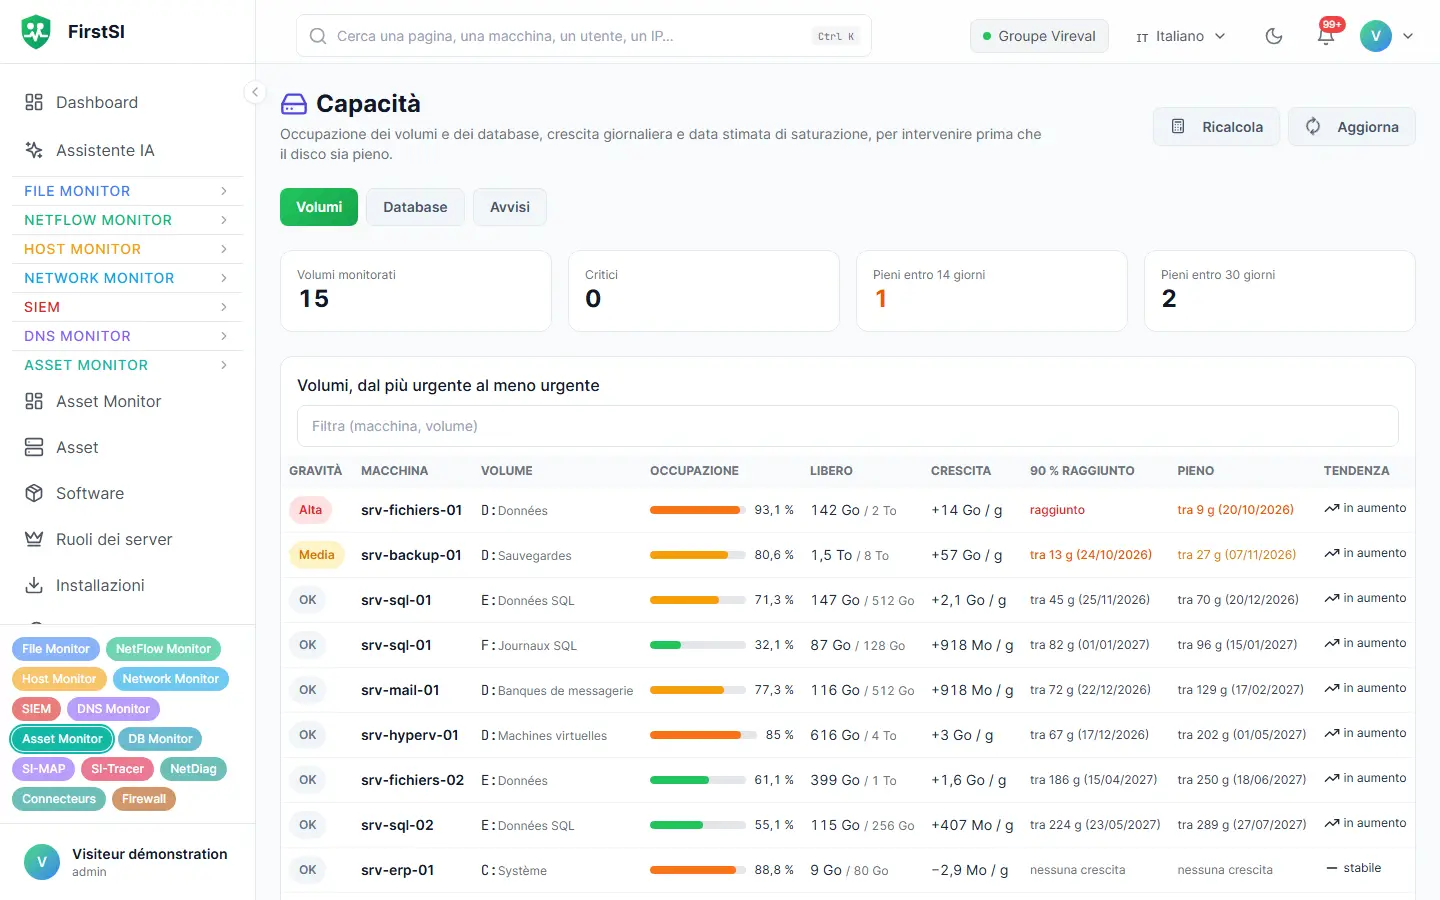Switch to the Database tab

pos(415,207)
